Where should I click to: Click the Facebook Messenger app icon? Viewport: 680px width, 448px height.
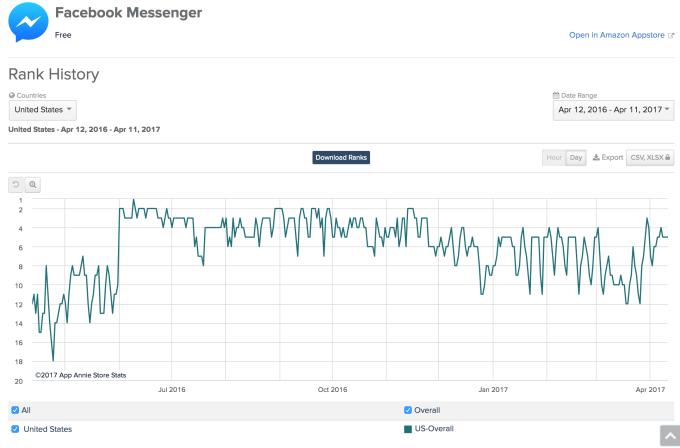(x=28, y=22)
